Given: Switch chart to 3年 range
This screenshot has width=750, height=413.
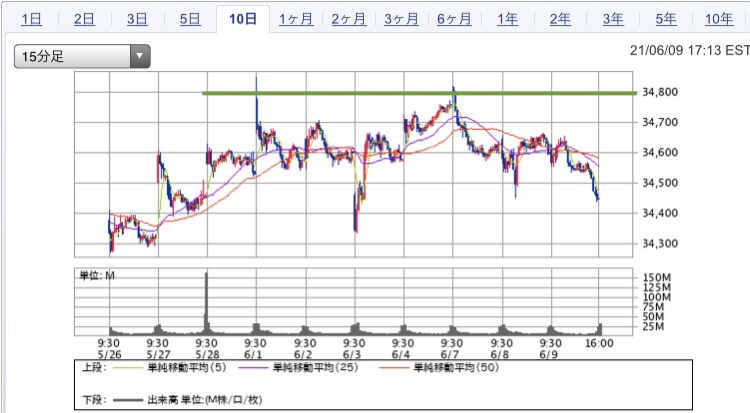Looking at the screenshot, I should point(613,19).
